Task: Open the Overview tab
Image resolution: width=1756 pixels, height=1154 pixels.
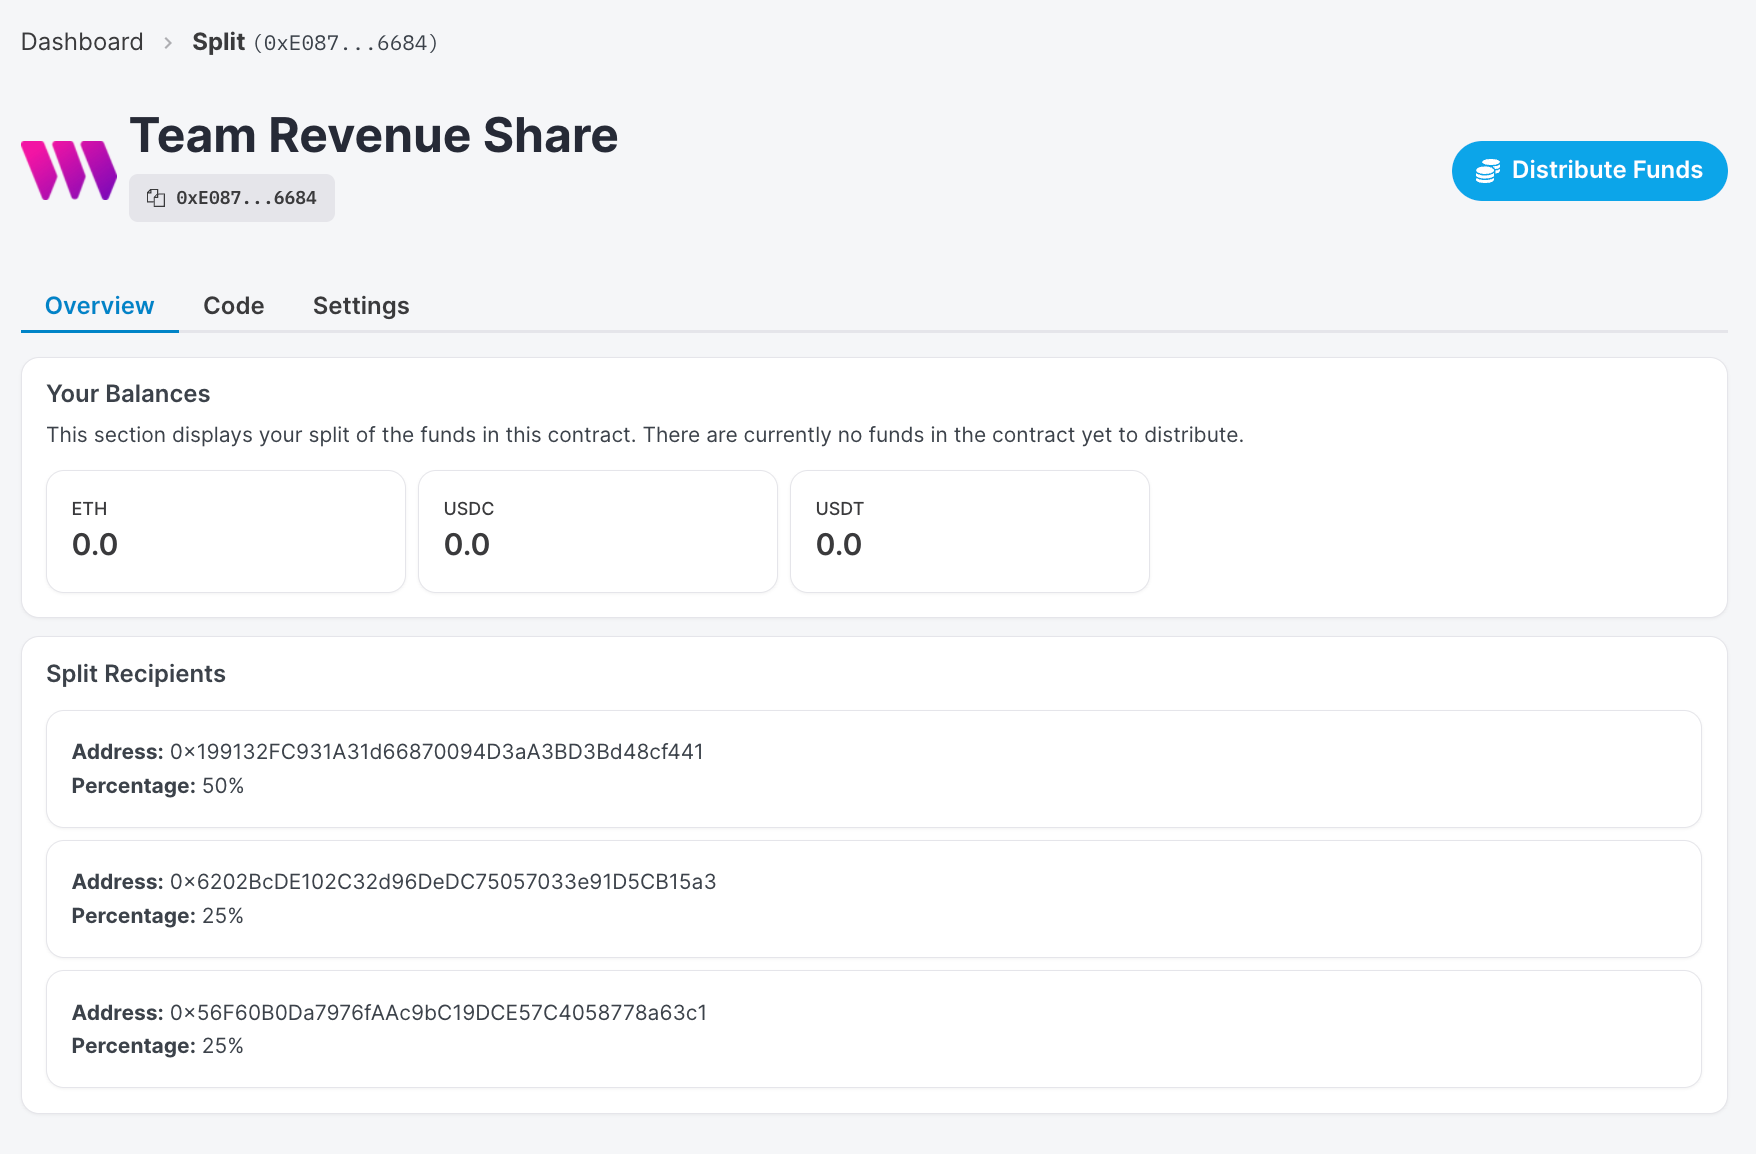Action: 100,306
